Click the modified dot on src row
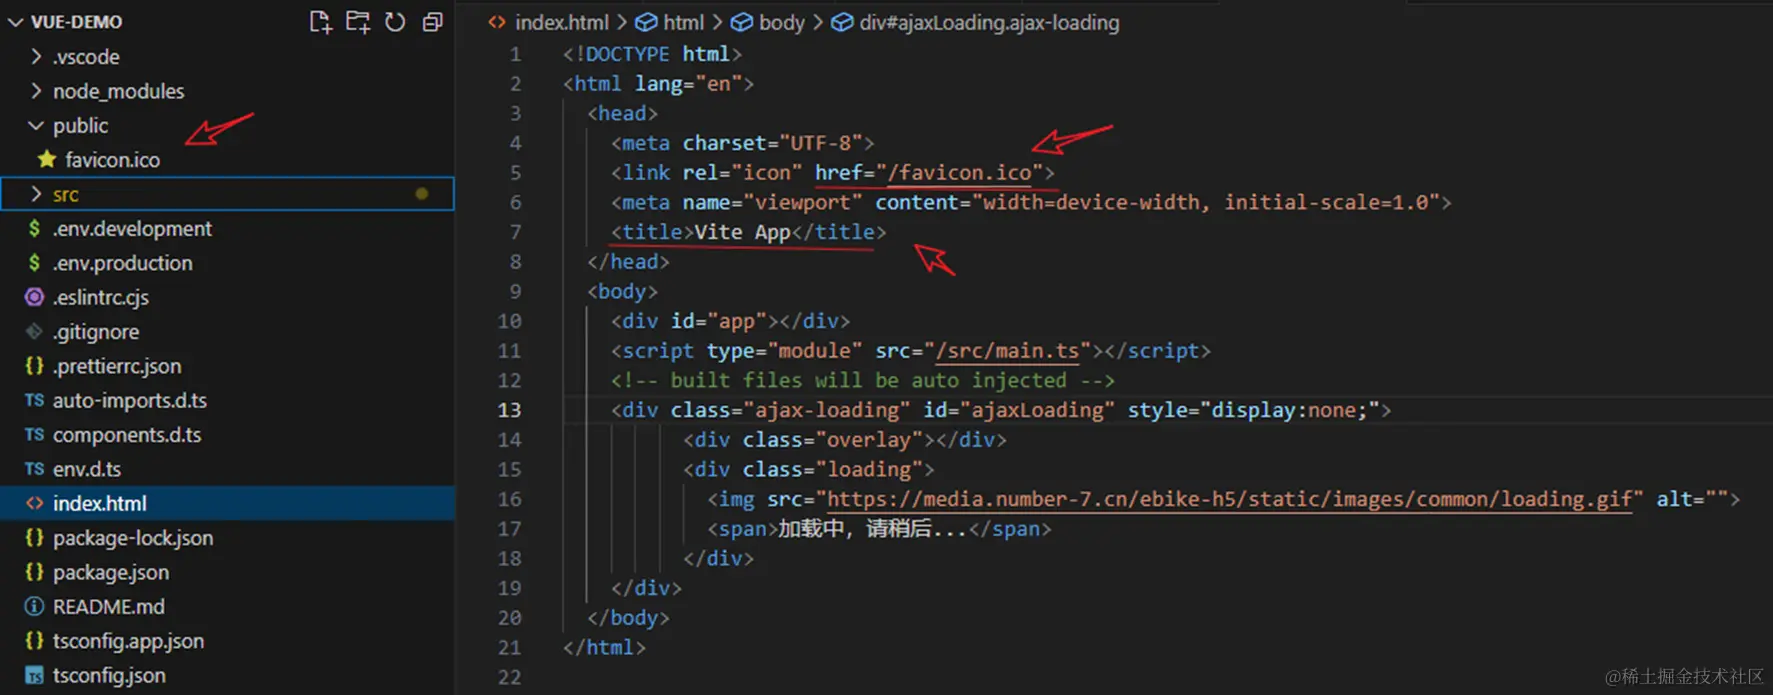The height and width of the screenshot is (695, 1773). 422,194
